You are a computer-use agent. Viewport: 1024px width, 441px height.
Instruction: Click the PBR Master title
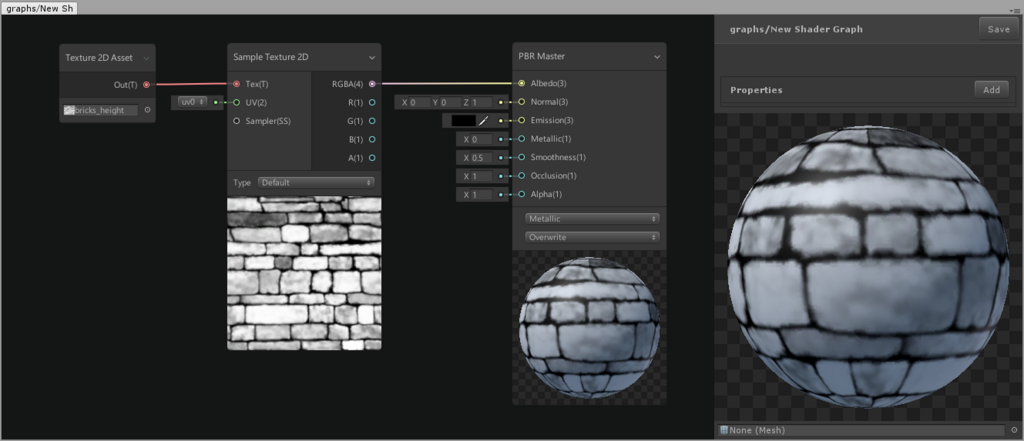coord(541,56)
